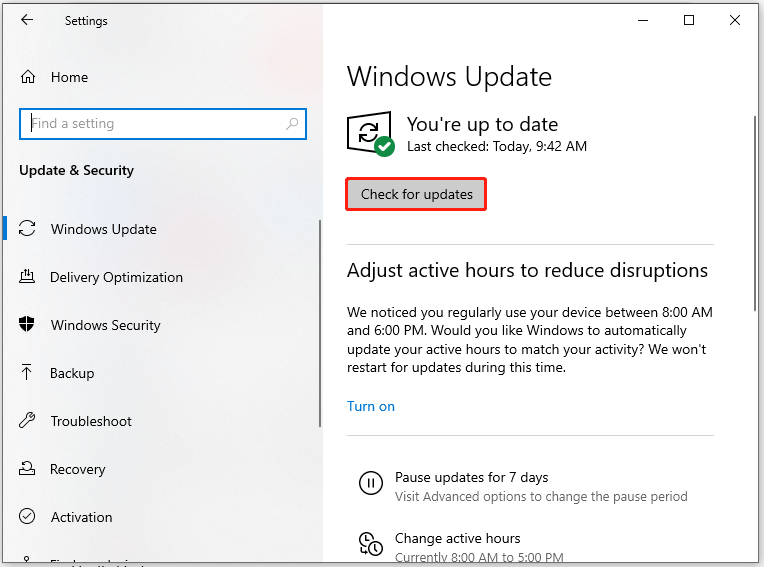This screenshot has height=567, width=764.
Task: Click the back arrow in Settings
Action: click(27, 20)
